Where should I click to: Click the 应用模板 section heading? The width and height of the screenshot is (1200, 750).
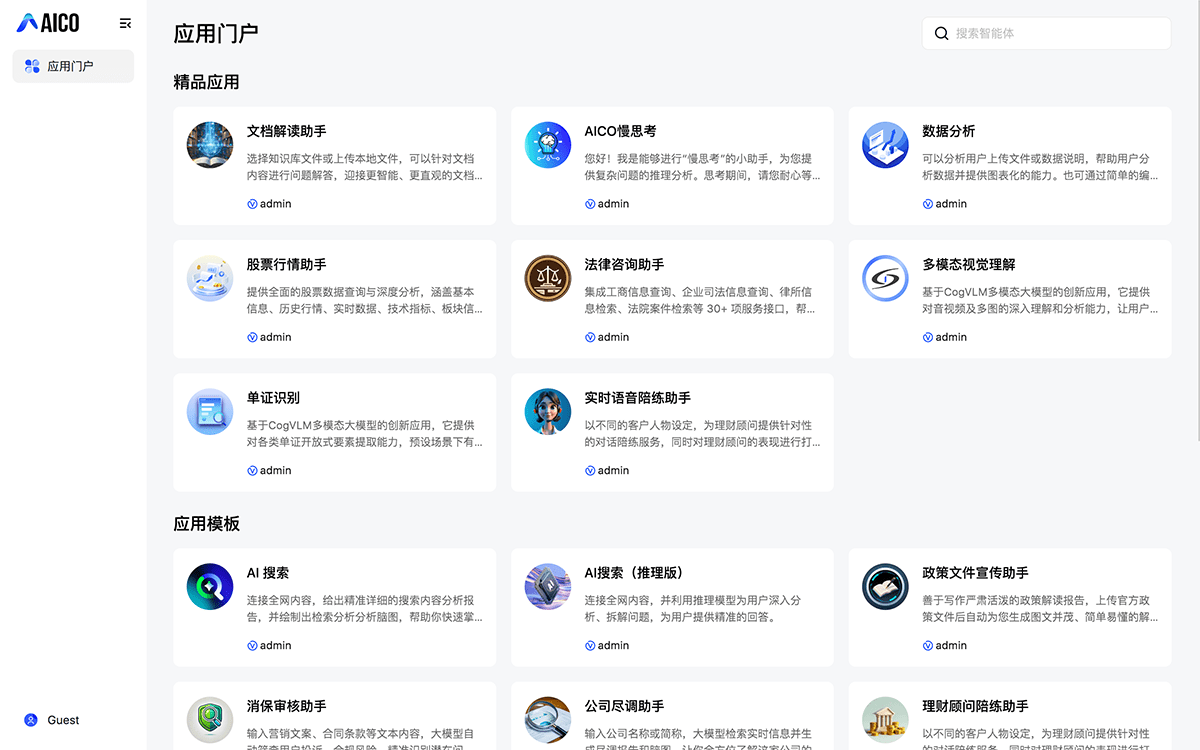point(206,524)
